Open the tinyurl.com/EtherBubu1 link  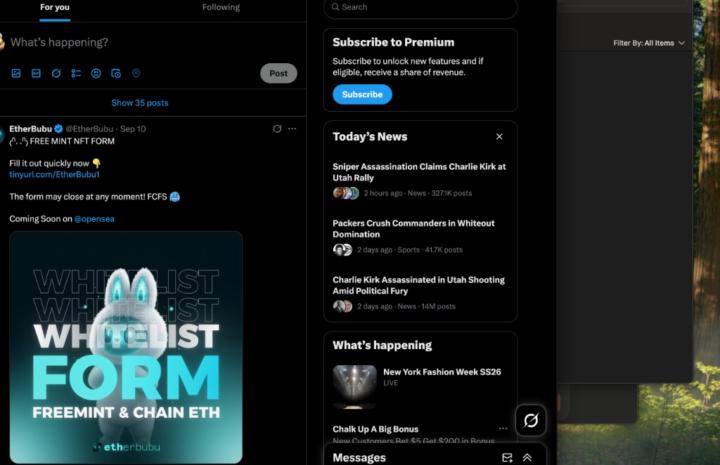tap(54, 174)
